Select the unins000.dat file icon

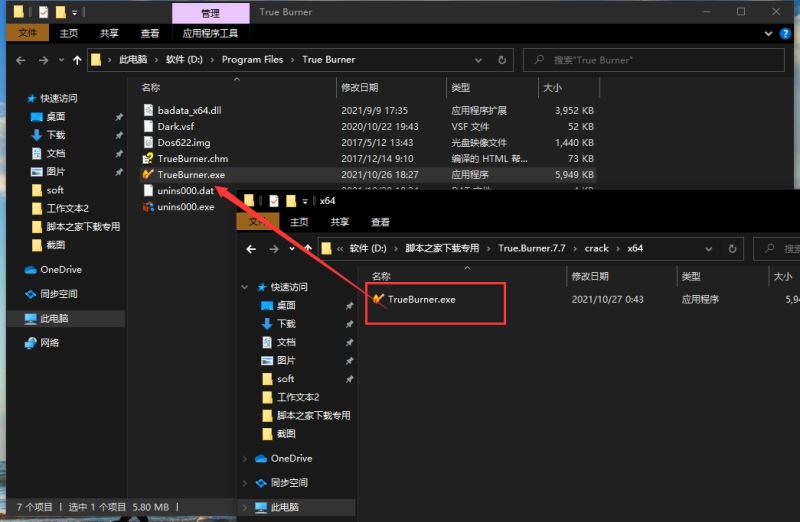click(x=148, y=190)
